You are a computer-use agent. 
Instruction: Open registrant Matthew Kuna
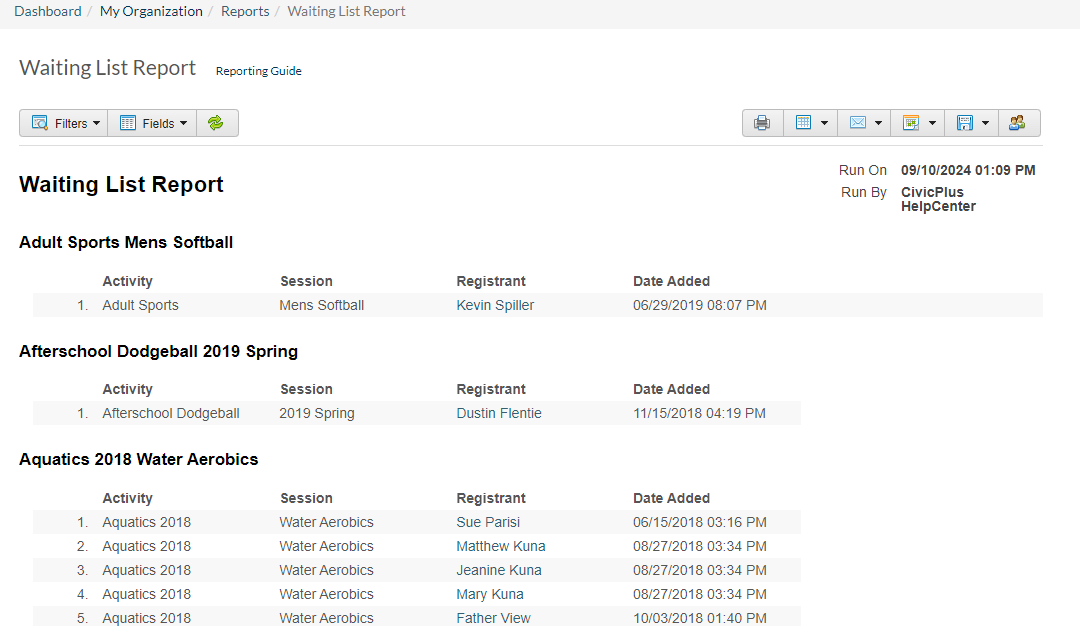point(501,546)
